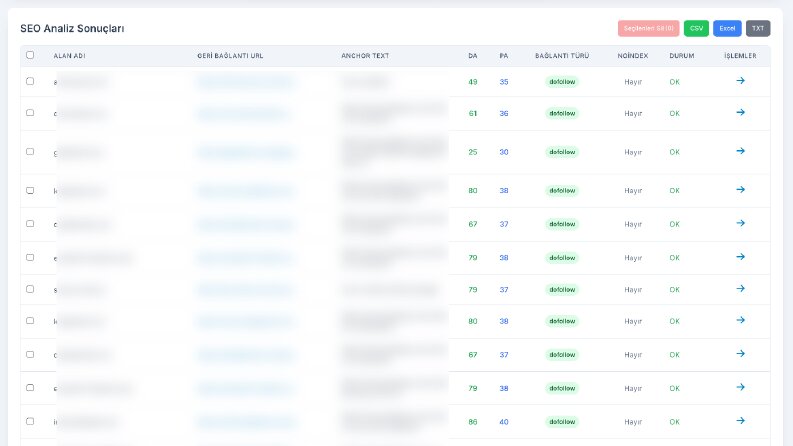The width and height of the screenshot is (793, 446).
Task: Click the dofollow badge in DA 25 row
Action: click(562, 152)
